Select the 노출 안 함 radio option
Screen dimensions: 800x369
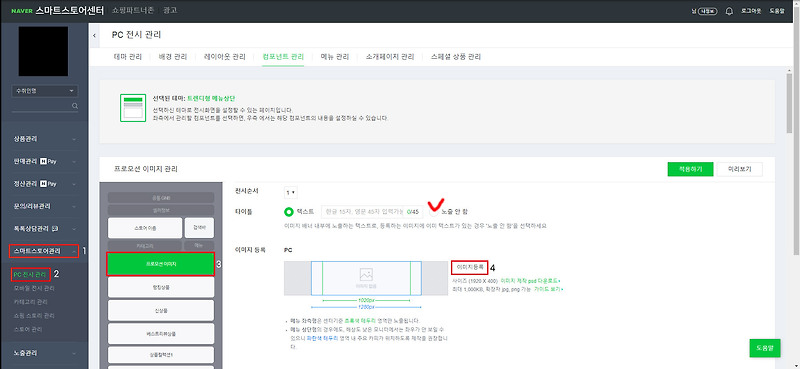(433, 211)
